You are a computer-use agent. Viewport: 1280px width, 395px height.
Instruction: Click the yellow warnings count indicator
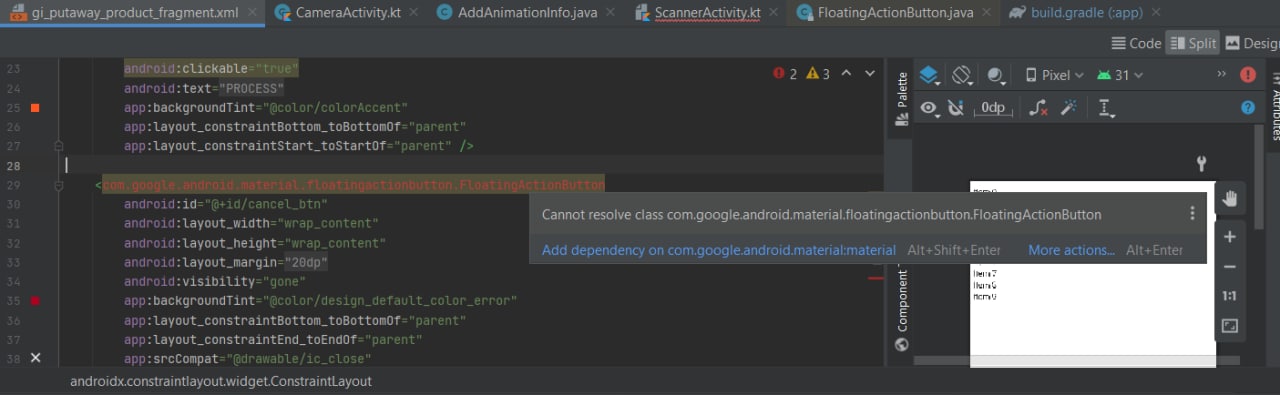(818, 73)
